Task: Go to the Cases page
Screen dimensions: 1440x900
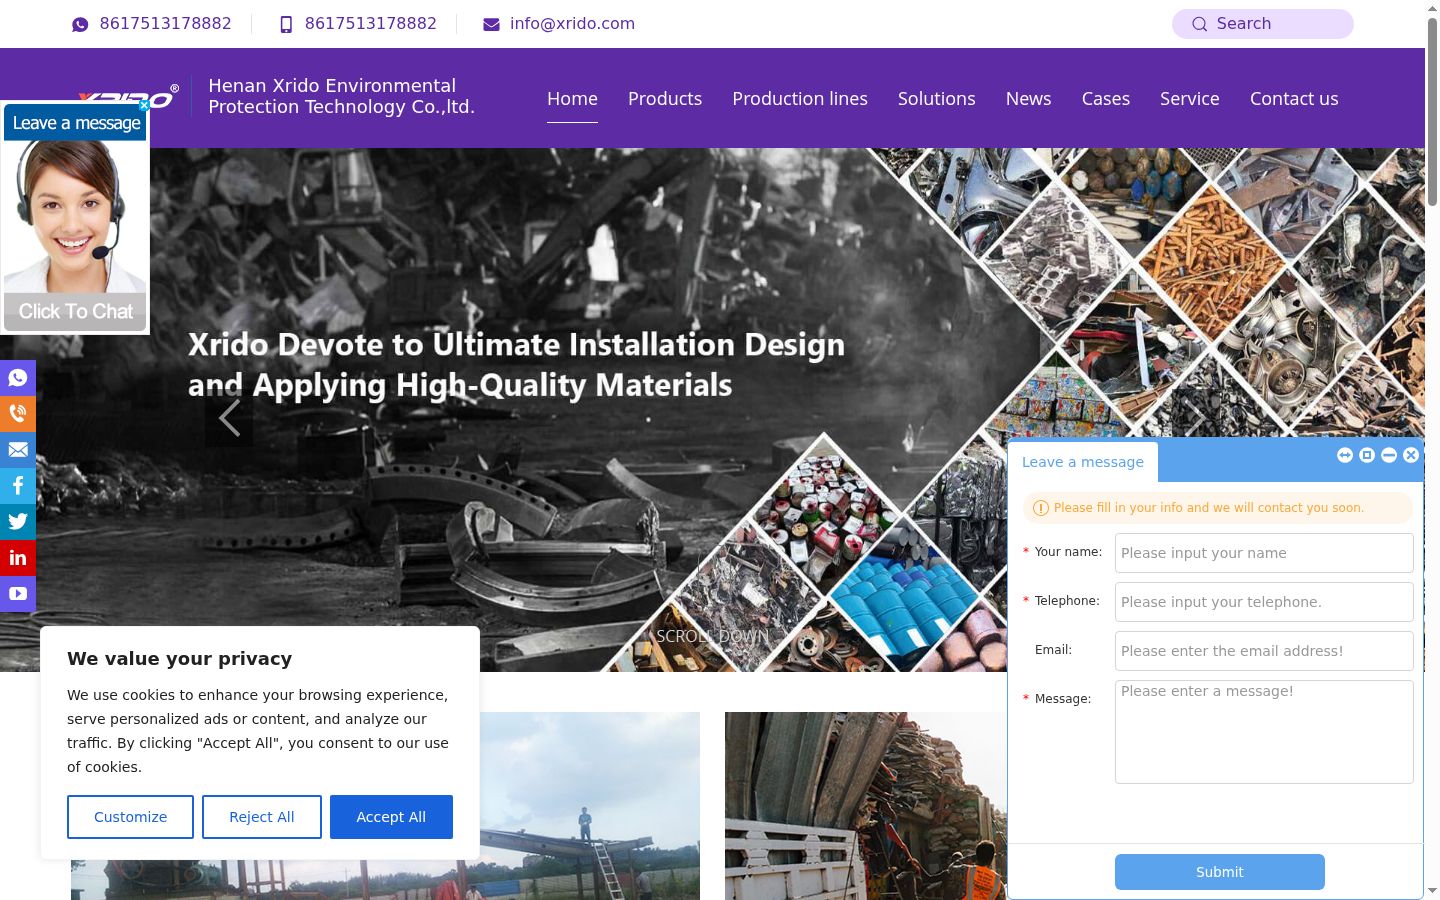Action: 1106,99
